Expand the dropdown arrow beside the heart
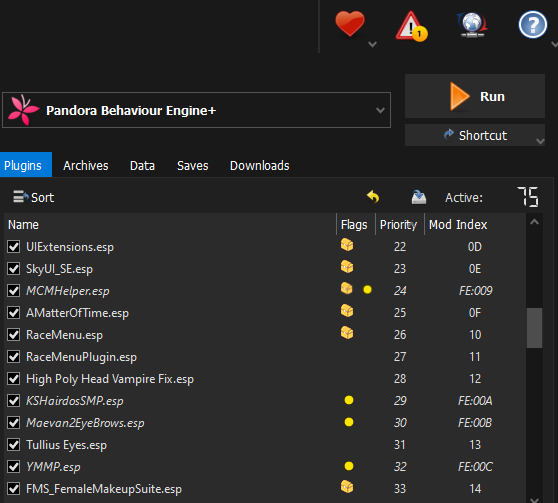Viewport: 558px width, 503px height. [x=372, y=44]
